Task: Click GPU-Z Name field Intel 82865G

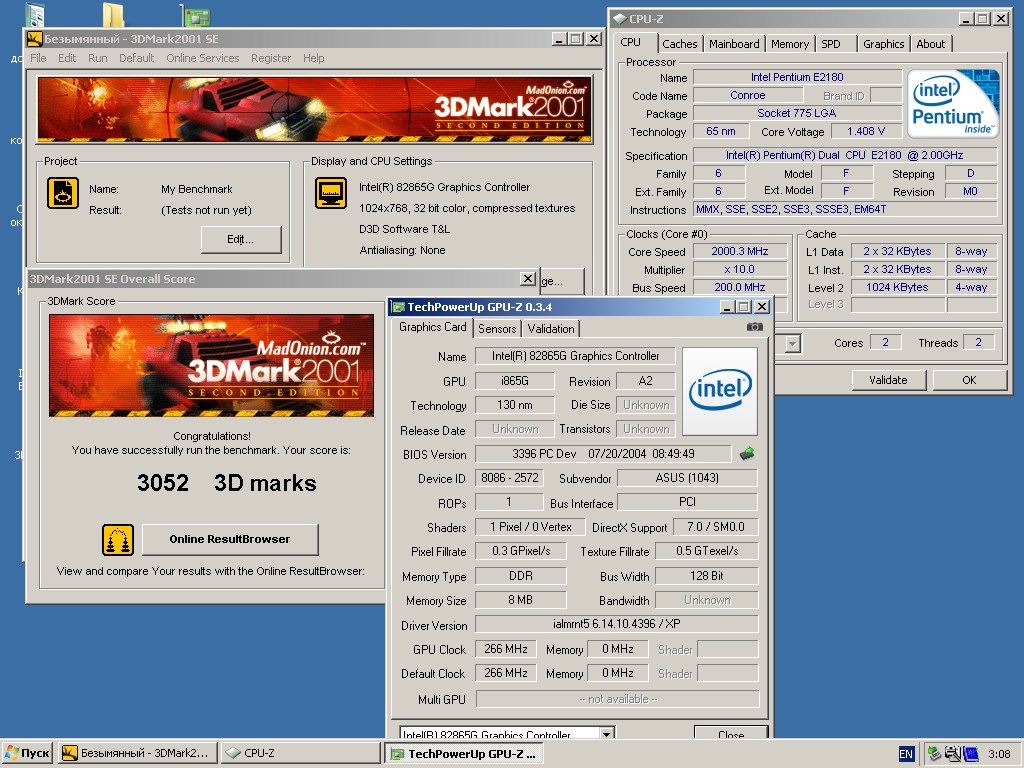Action: (x=575, y=356)
